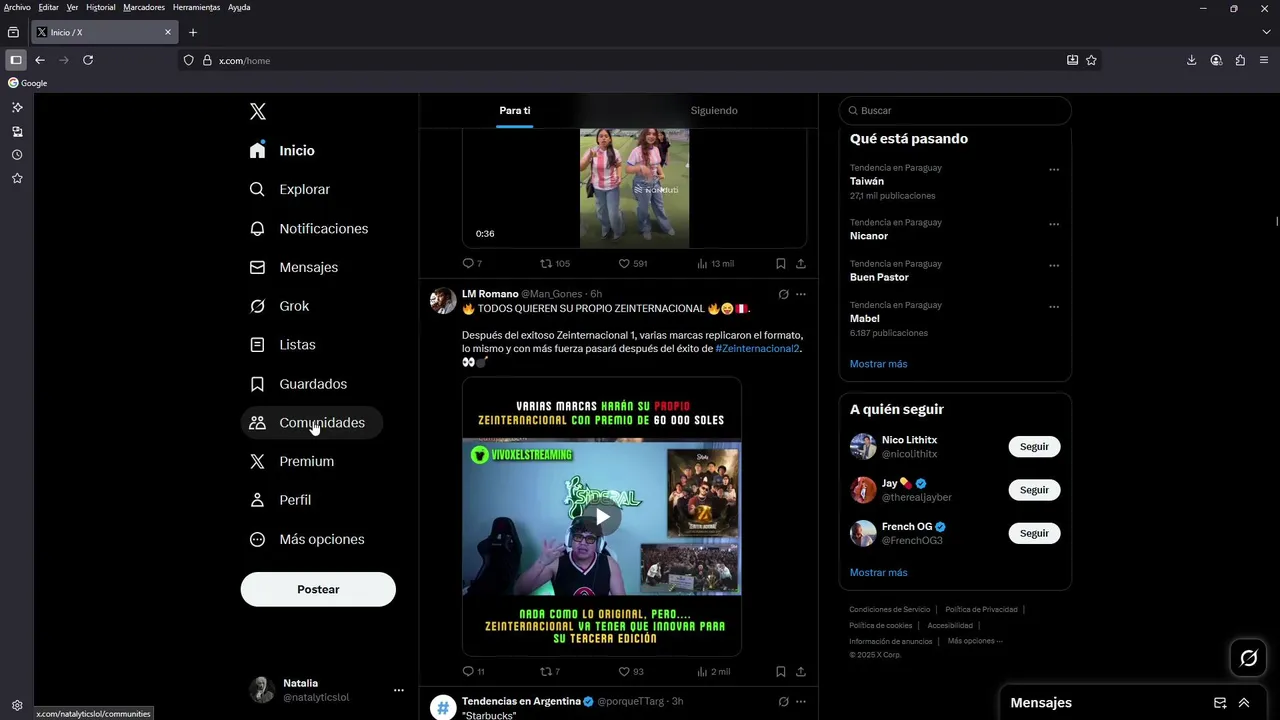Go to Perfil page
Viewport: 1280px width, 720px height.
tap(281, 500)
